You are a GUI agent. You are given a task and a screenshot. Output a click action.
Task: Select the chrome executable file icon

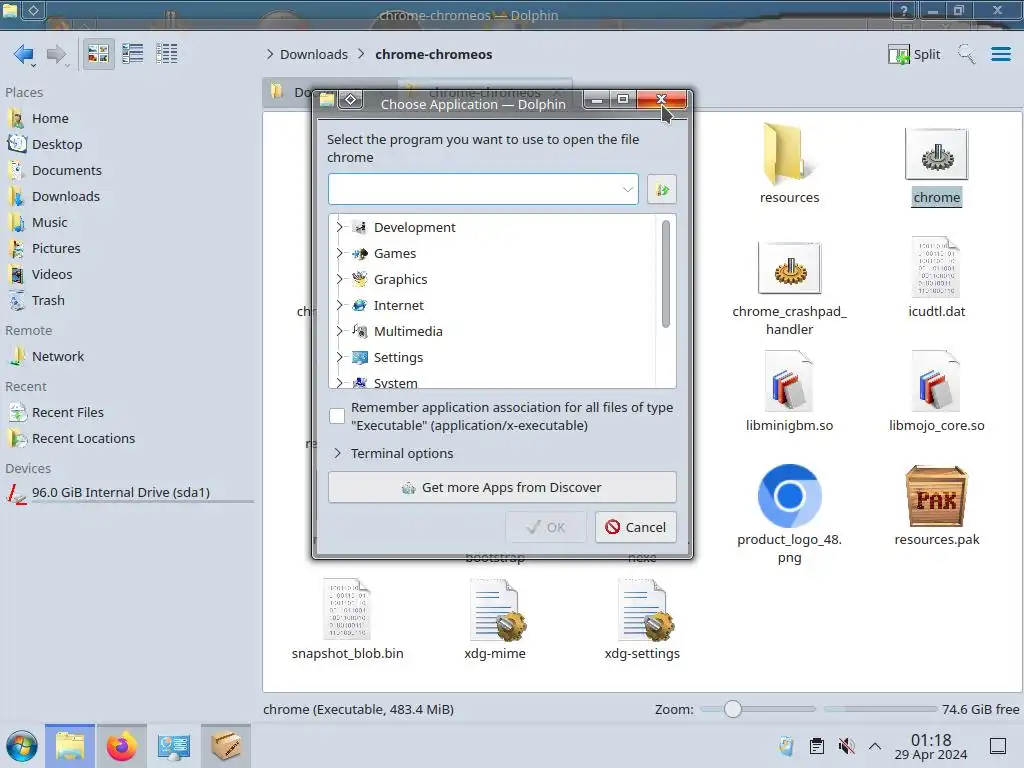[936, 154]
